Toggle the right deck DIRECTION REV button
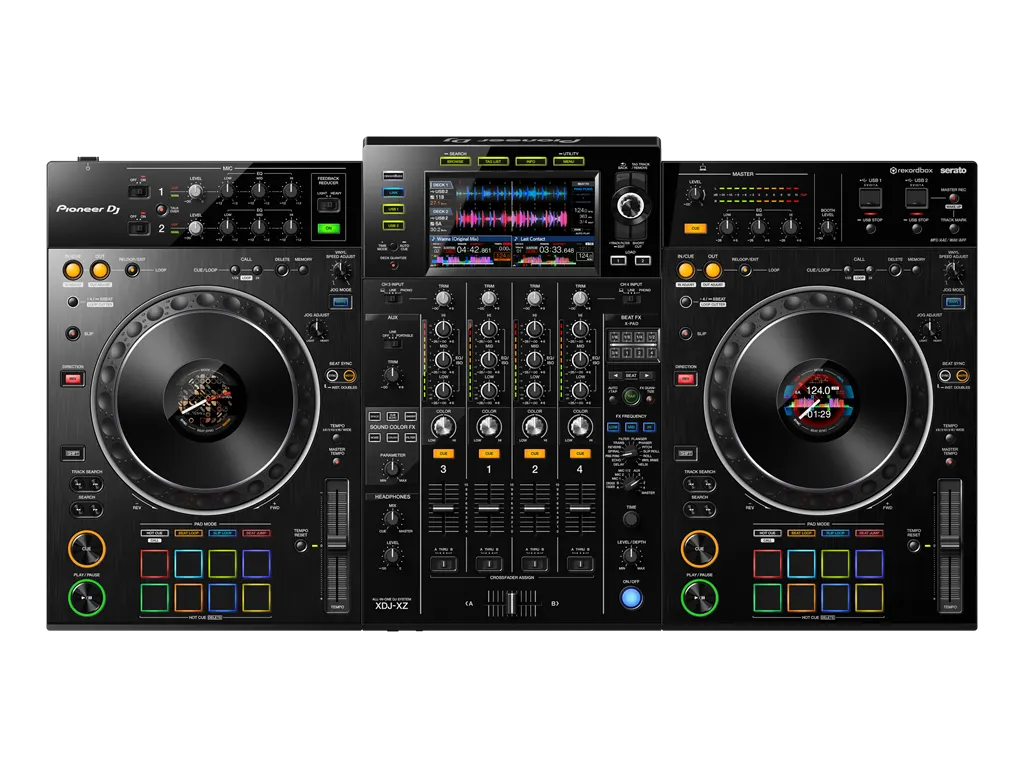Image resolution: width=1024 pixels, height=768 pixels. [686, 379]
